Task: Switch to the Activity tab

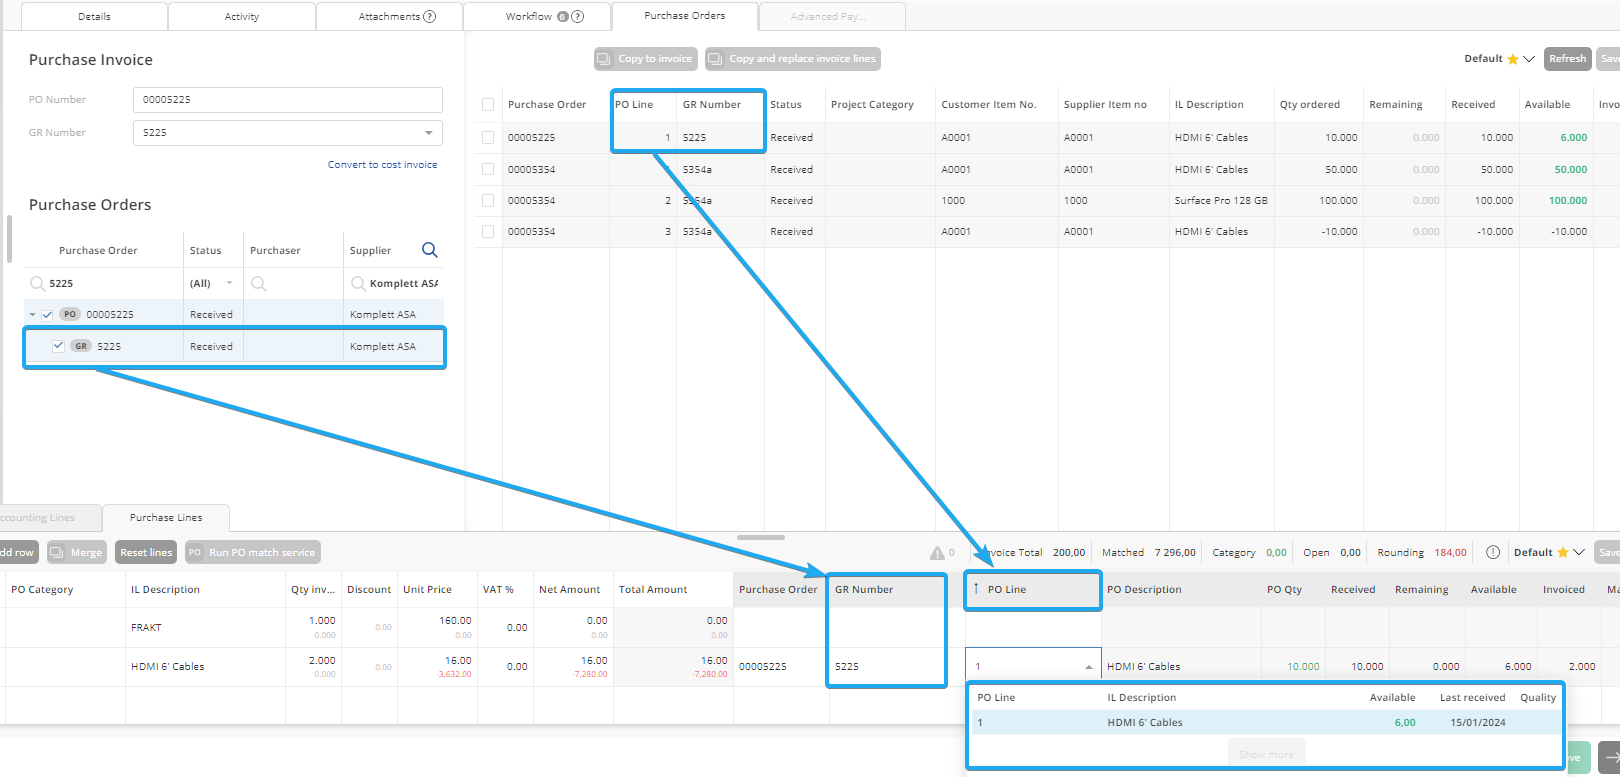Action: tap(241, 17)
